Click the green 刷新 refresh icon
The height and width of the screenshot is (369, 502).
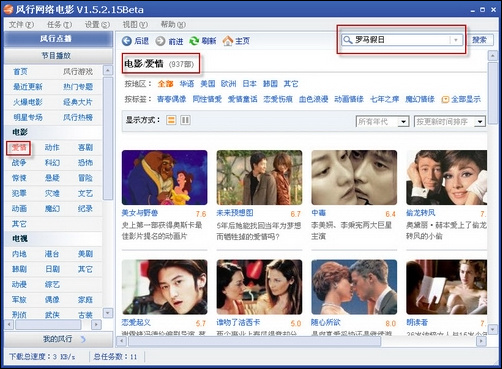pyautogui.click(x=194, y=41)
